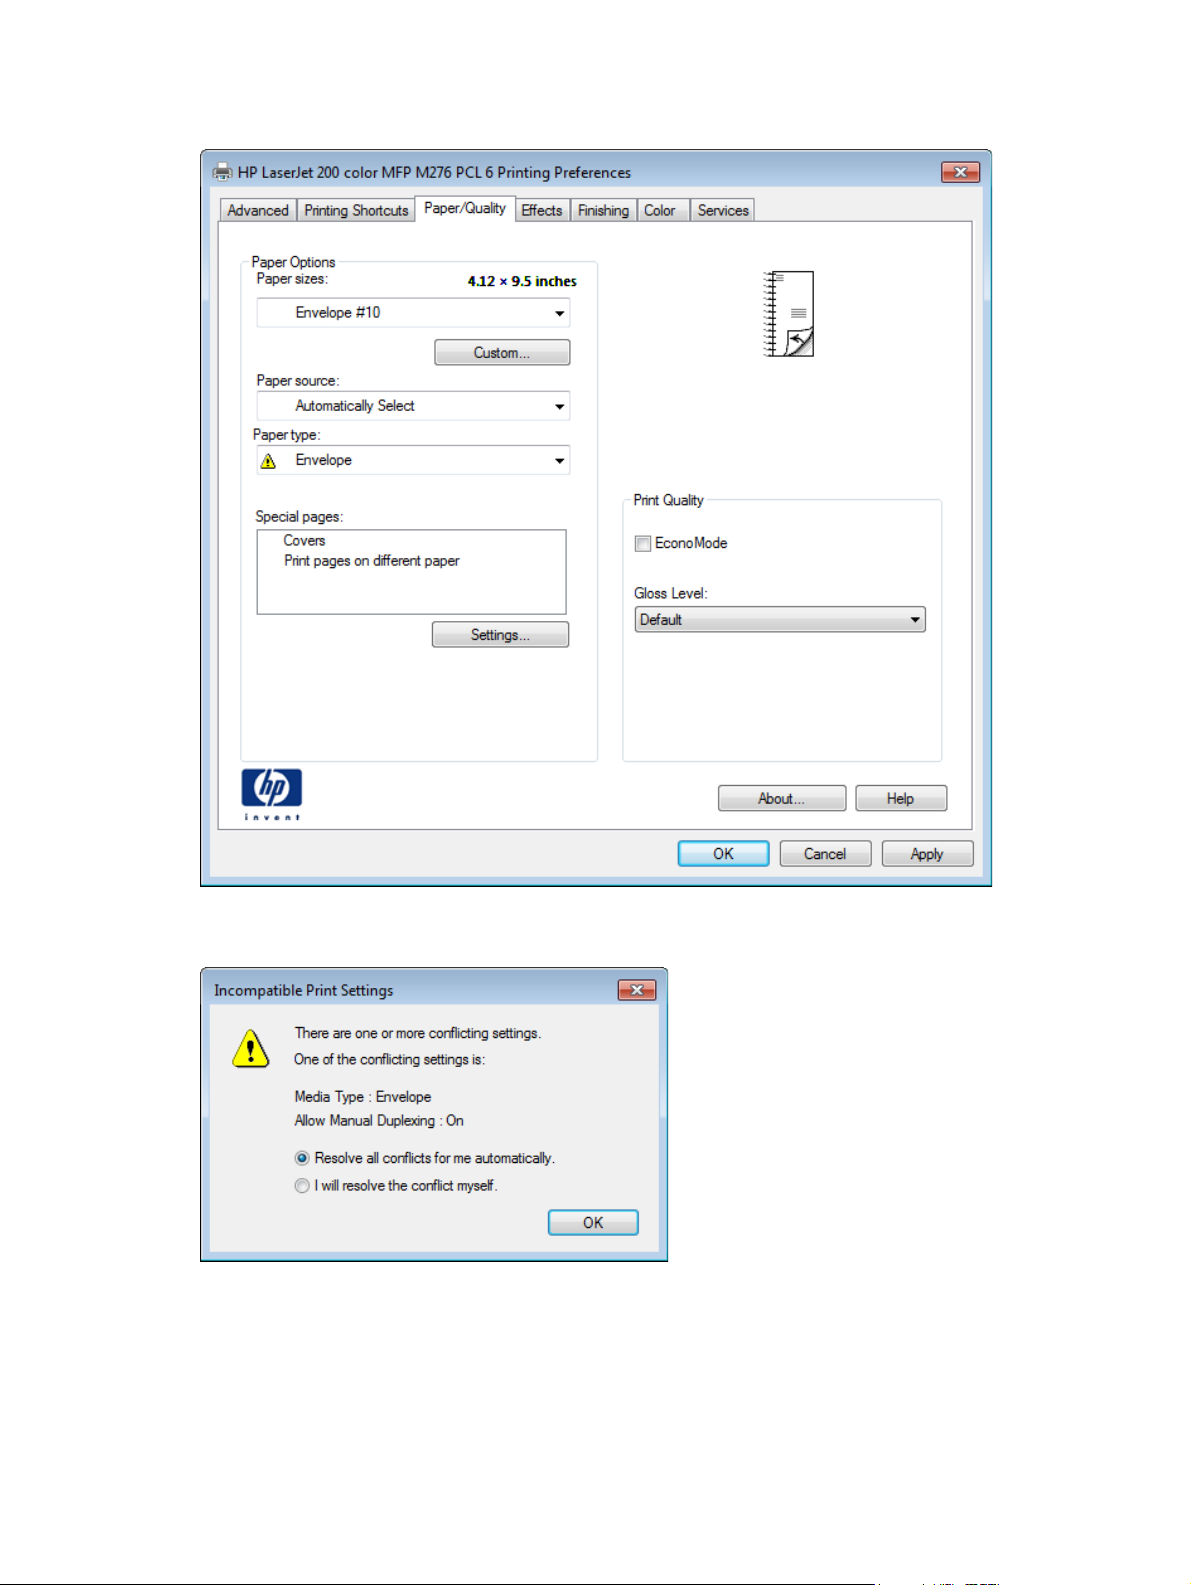
Task: Expand the Paper source dropdown
Action: click(413, 406)
